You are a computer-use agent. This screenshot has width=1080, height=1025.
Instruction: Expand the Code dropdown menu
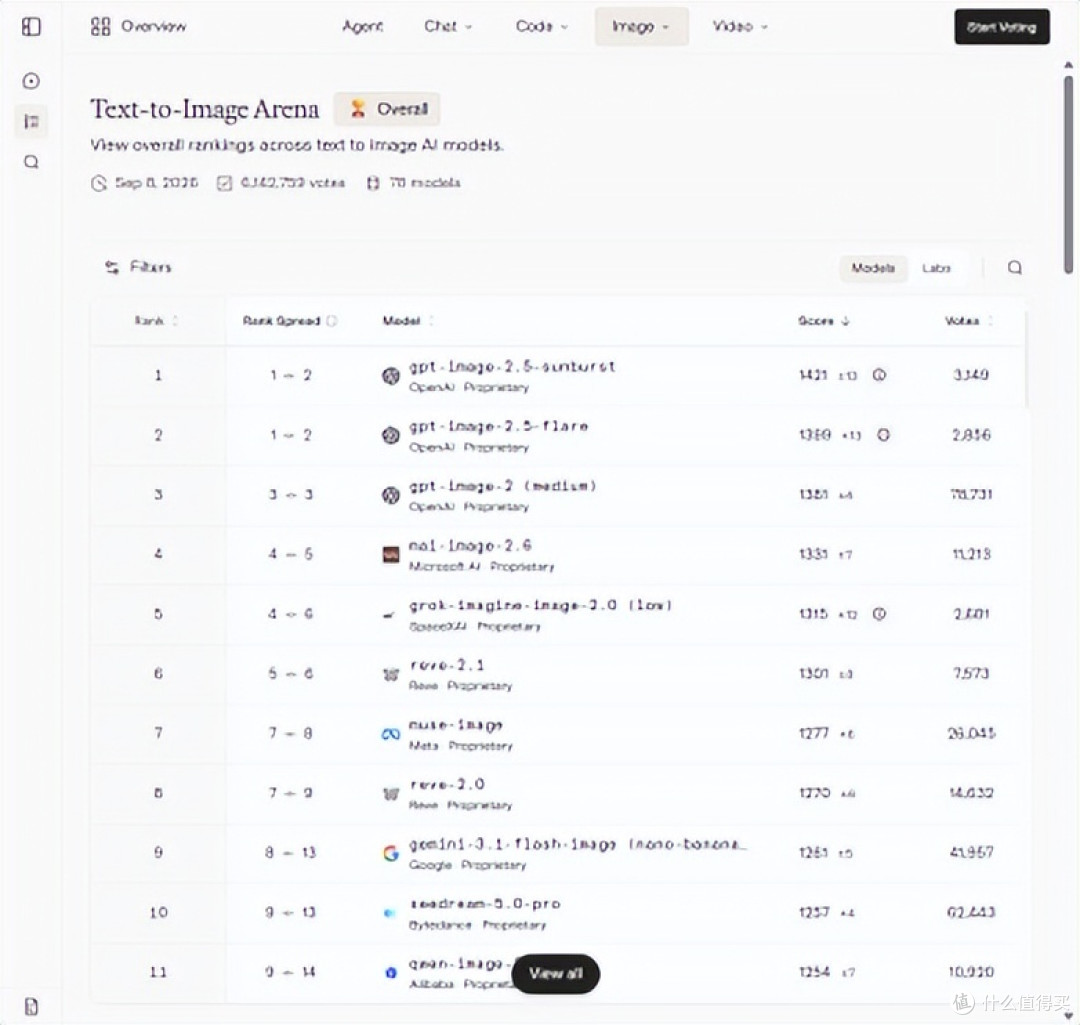pyautogui.click(x=541, y=27)
